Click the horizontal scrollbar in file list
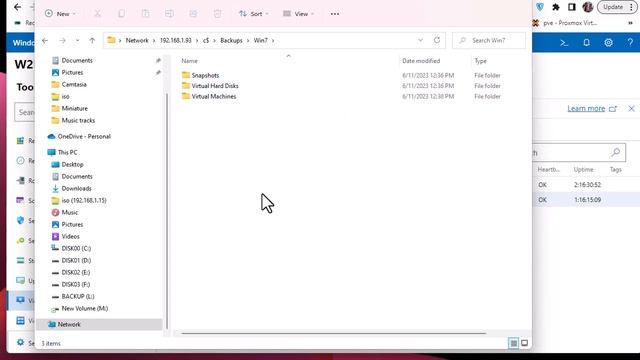 coord(333,333)
